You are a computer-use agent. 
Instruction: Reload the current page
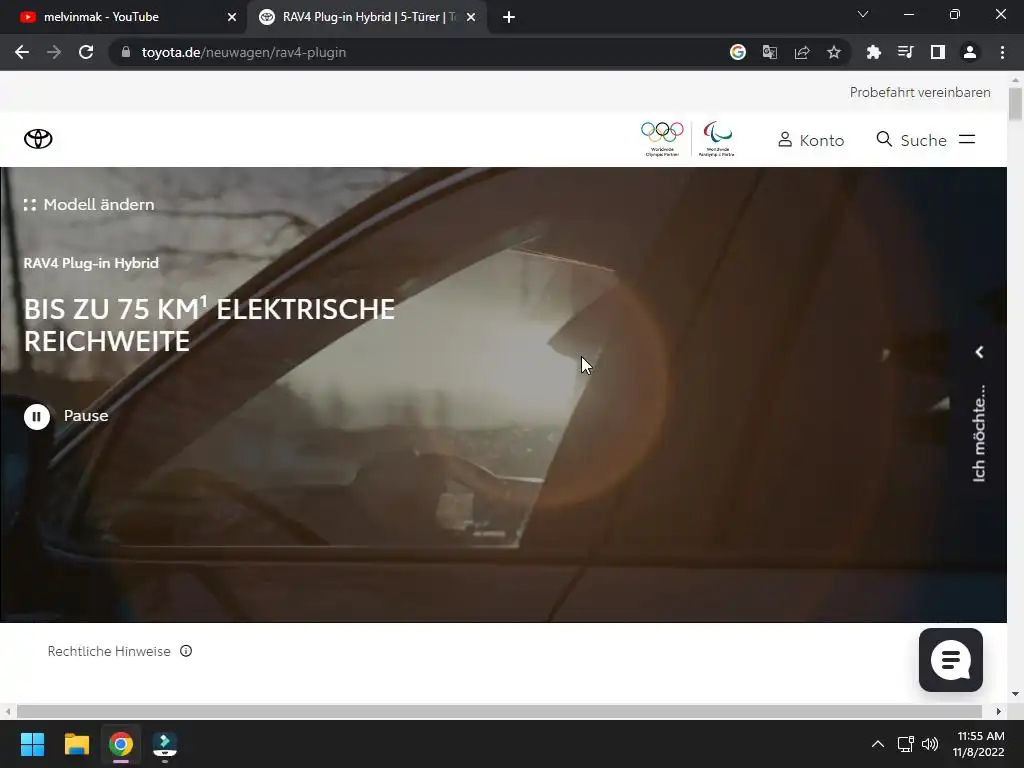[x=86, y=52]
